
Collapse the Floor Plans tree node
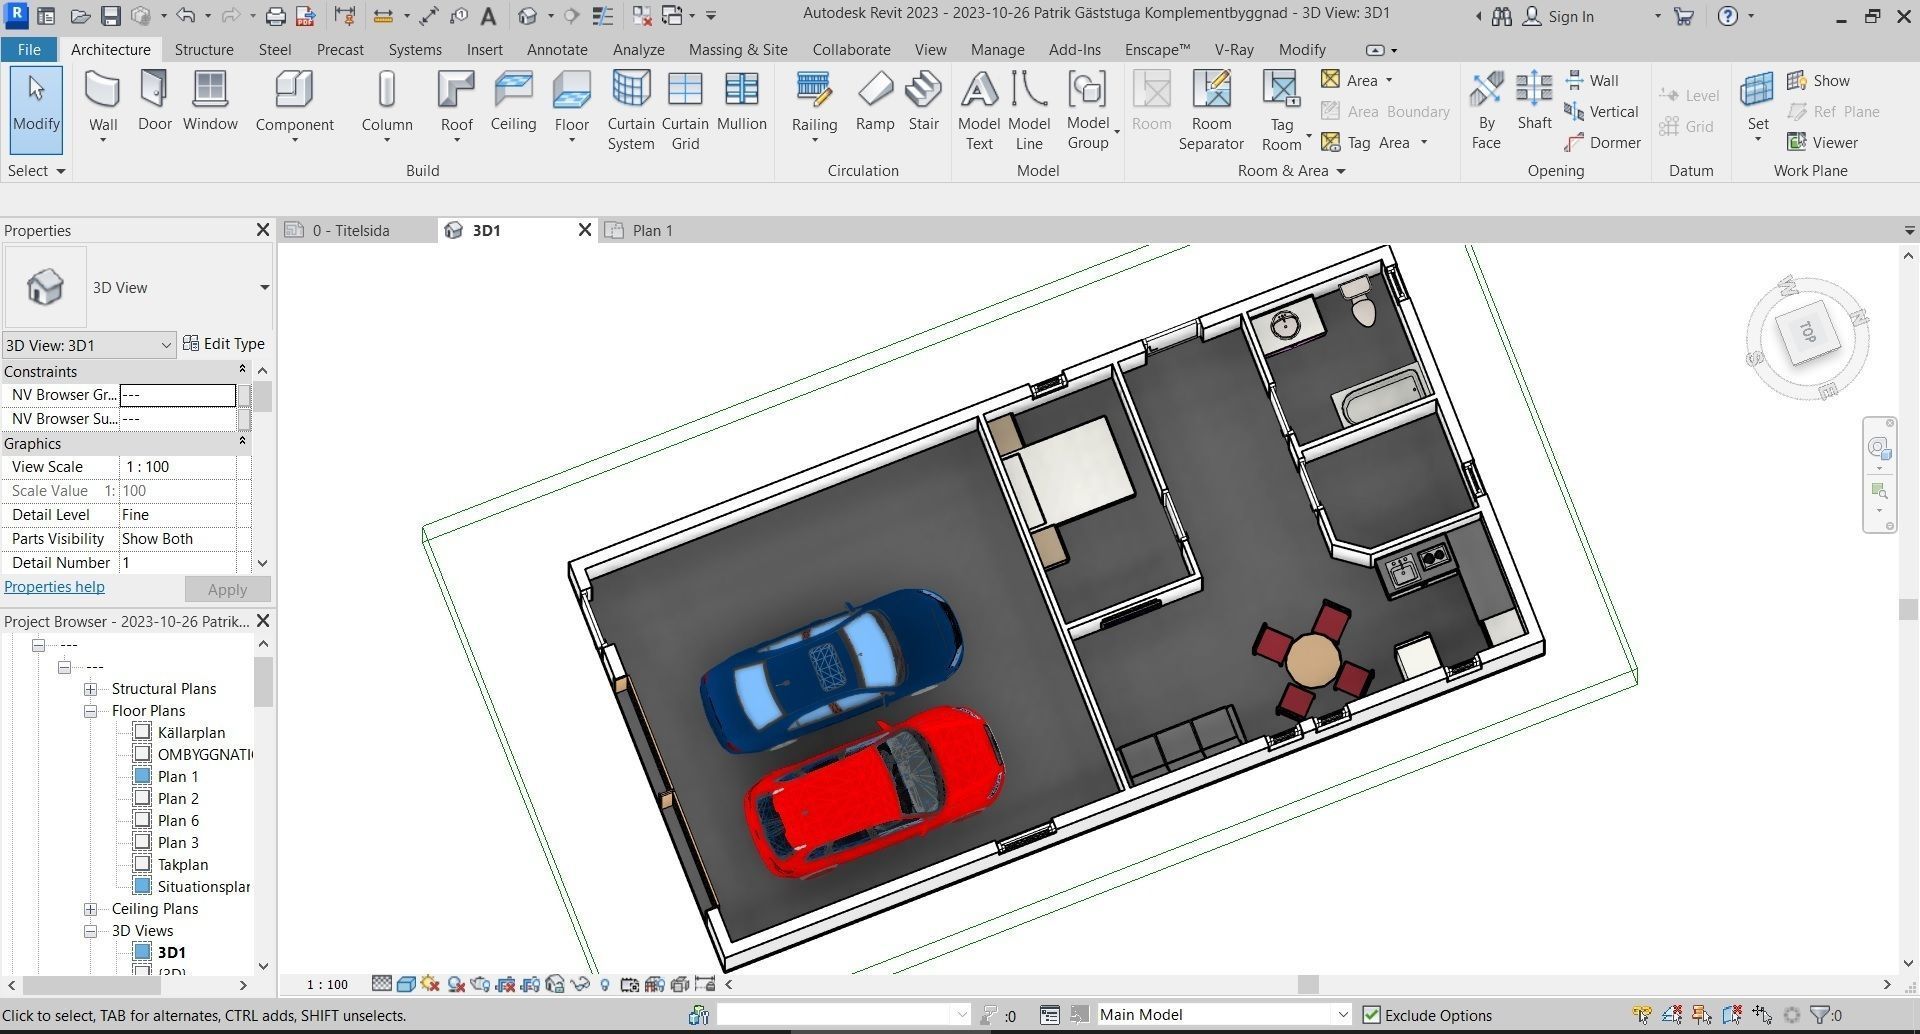[91, 711]
